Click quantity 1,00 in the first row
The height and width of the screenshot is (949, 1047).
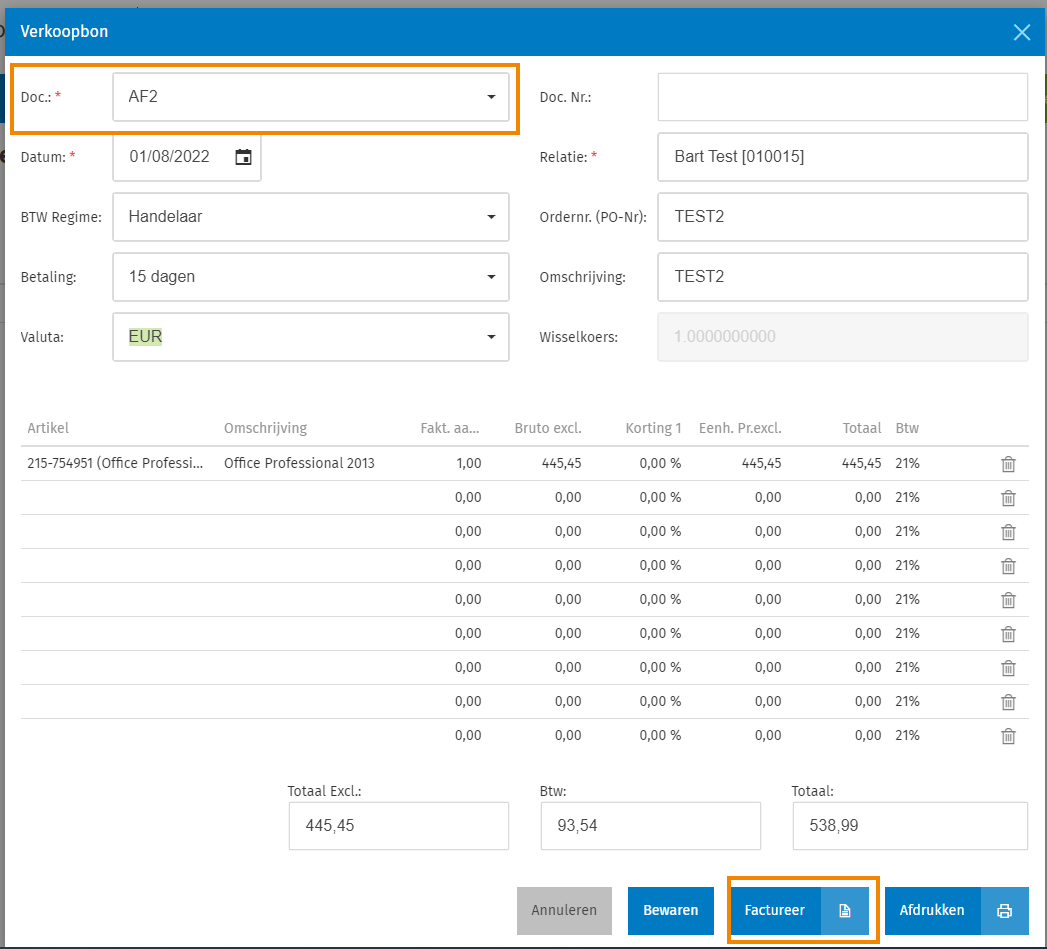(468, 463)
